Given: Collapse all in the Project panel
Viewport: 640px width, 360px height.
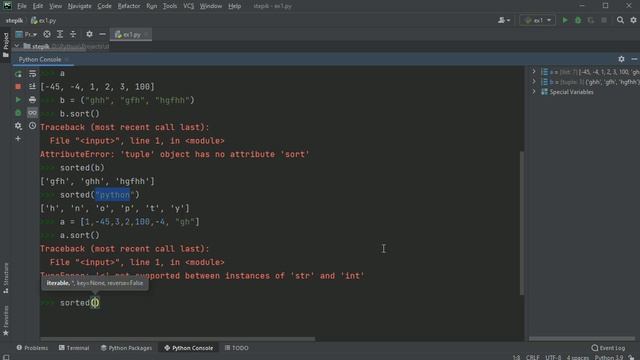Looking at the screenshot, I should [x=73, y=34].
